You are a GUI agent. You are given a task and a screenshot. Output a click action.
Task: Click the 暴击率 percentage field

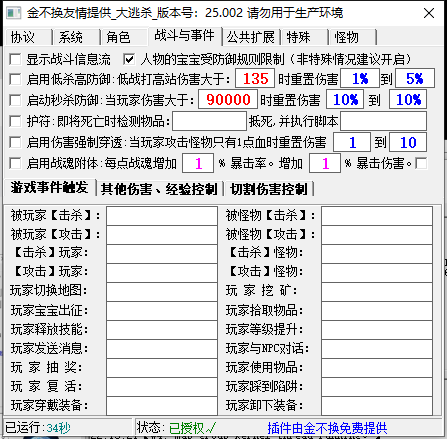coord(198,163)
